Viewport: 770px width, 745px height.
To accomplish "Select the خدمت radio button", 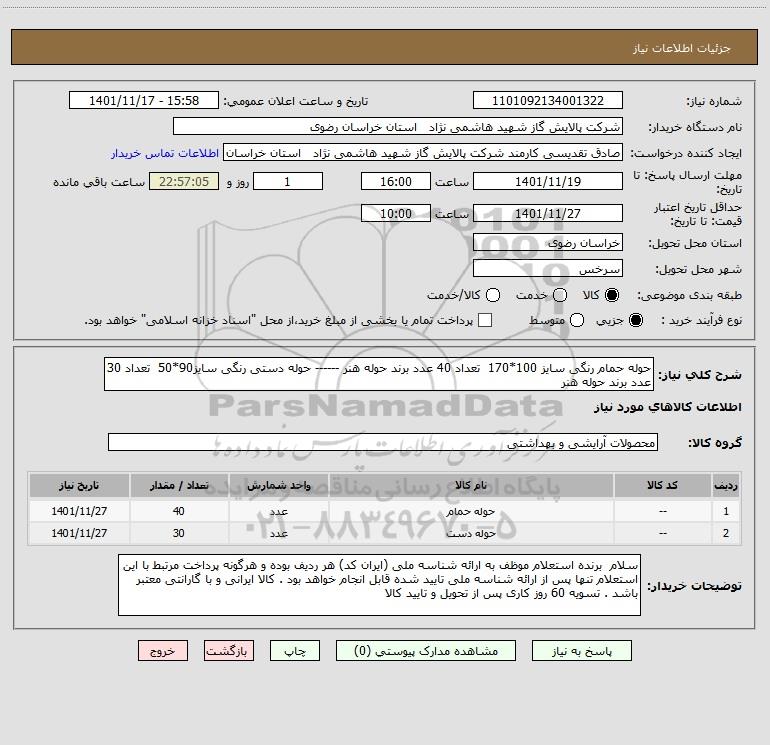I will coord(560,295).
